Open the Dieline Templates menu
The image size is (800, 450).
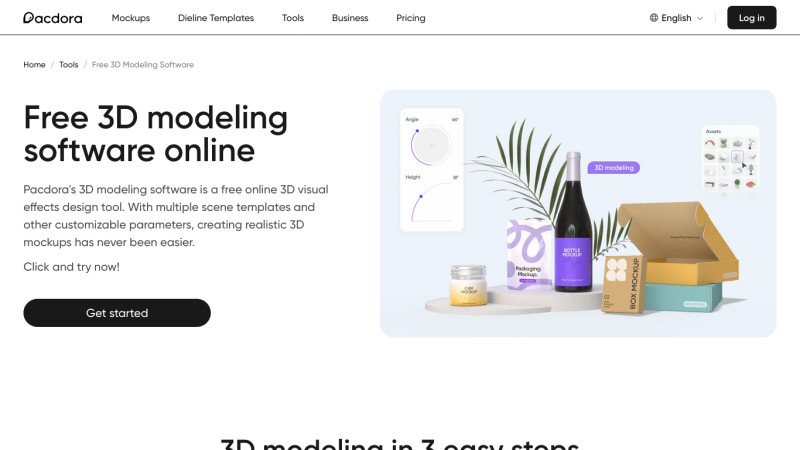[x=216, y=18]
